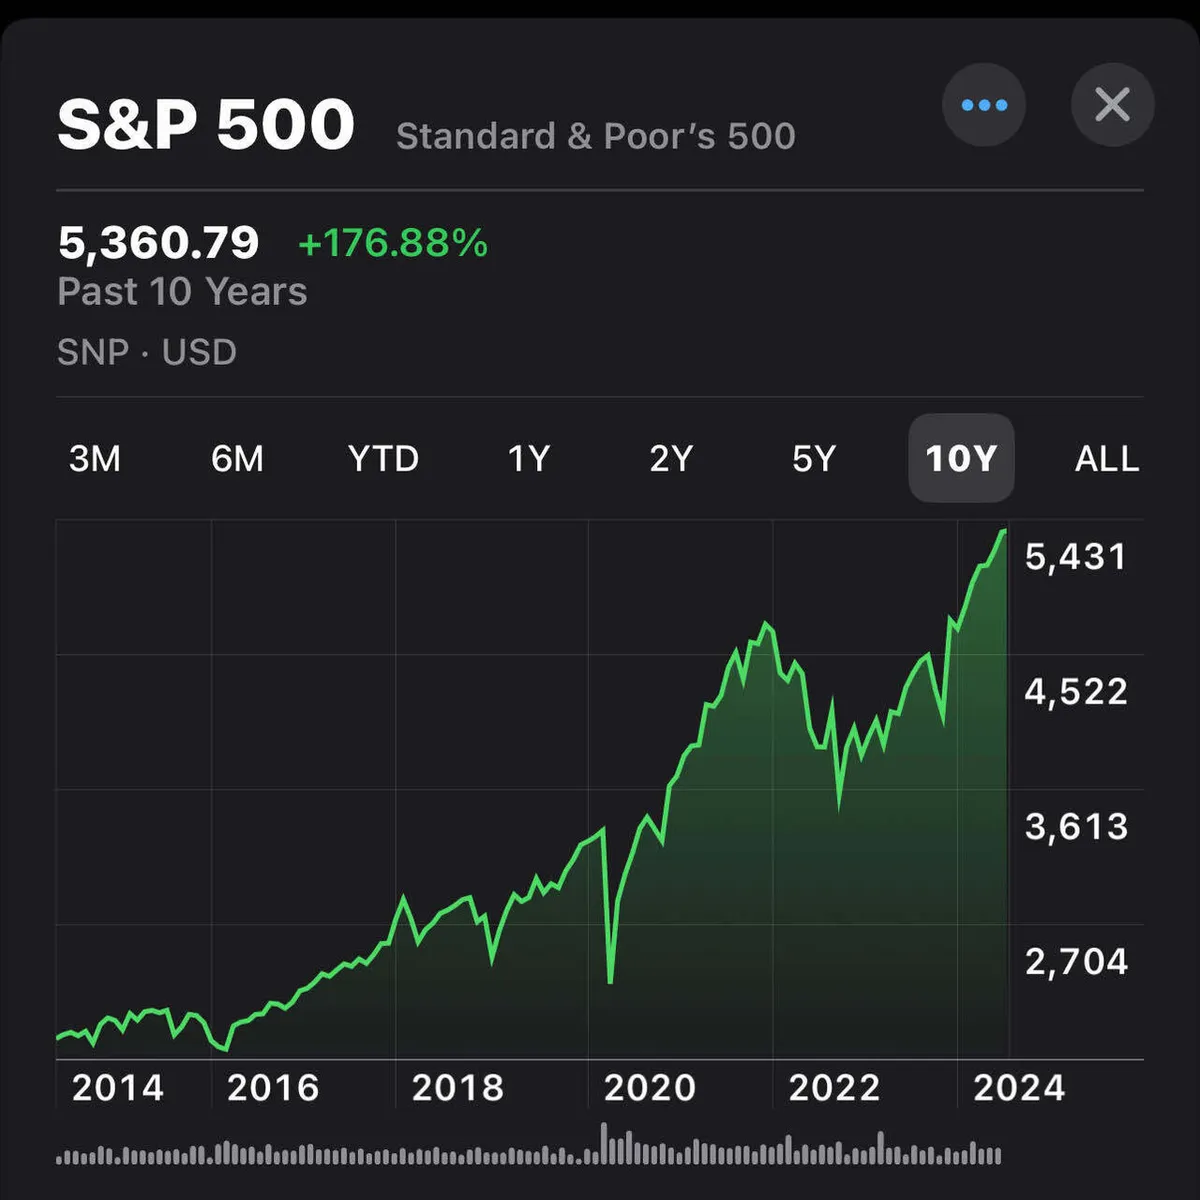Tap the 5,431 y-axis label

1076,557
